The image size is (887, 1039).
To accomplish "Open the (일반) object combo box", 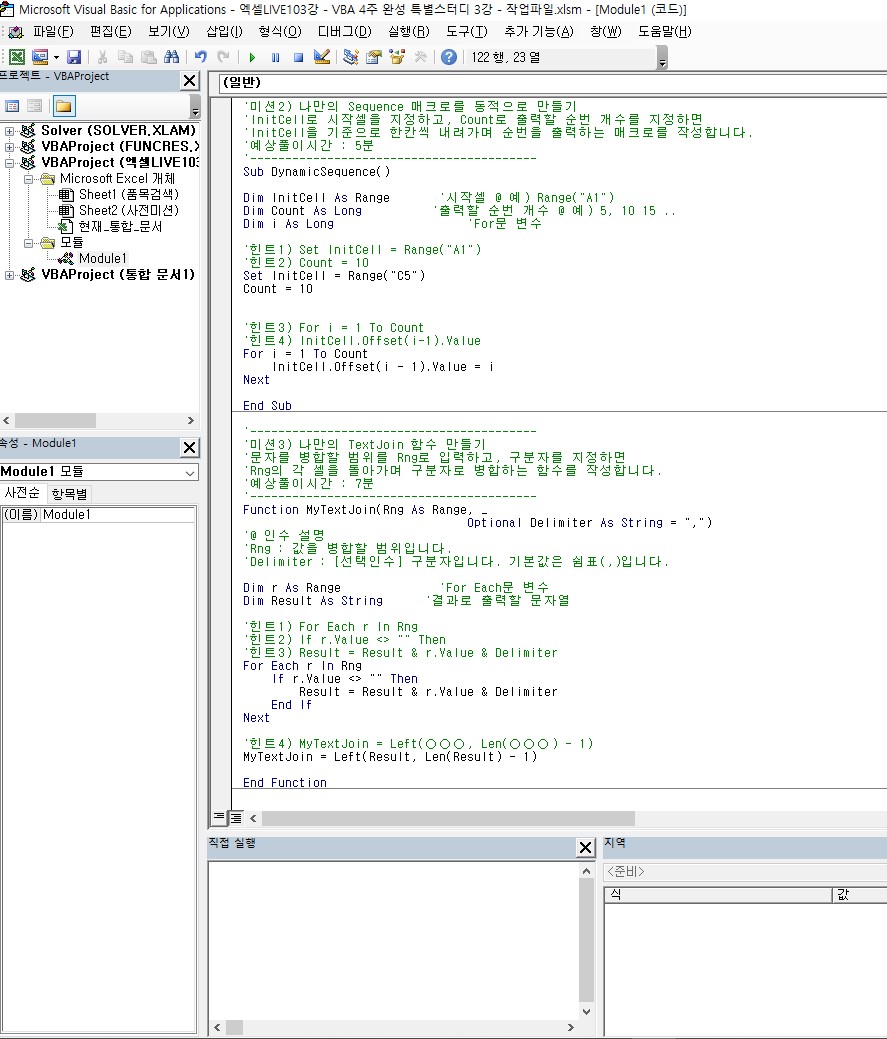I will [x=553, y=83].
